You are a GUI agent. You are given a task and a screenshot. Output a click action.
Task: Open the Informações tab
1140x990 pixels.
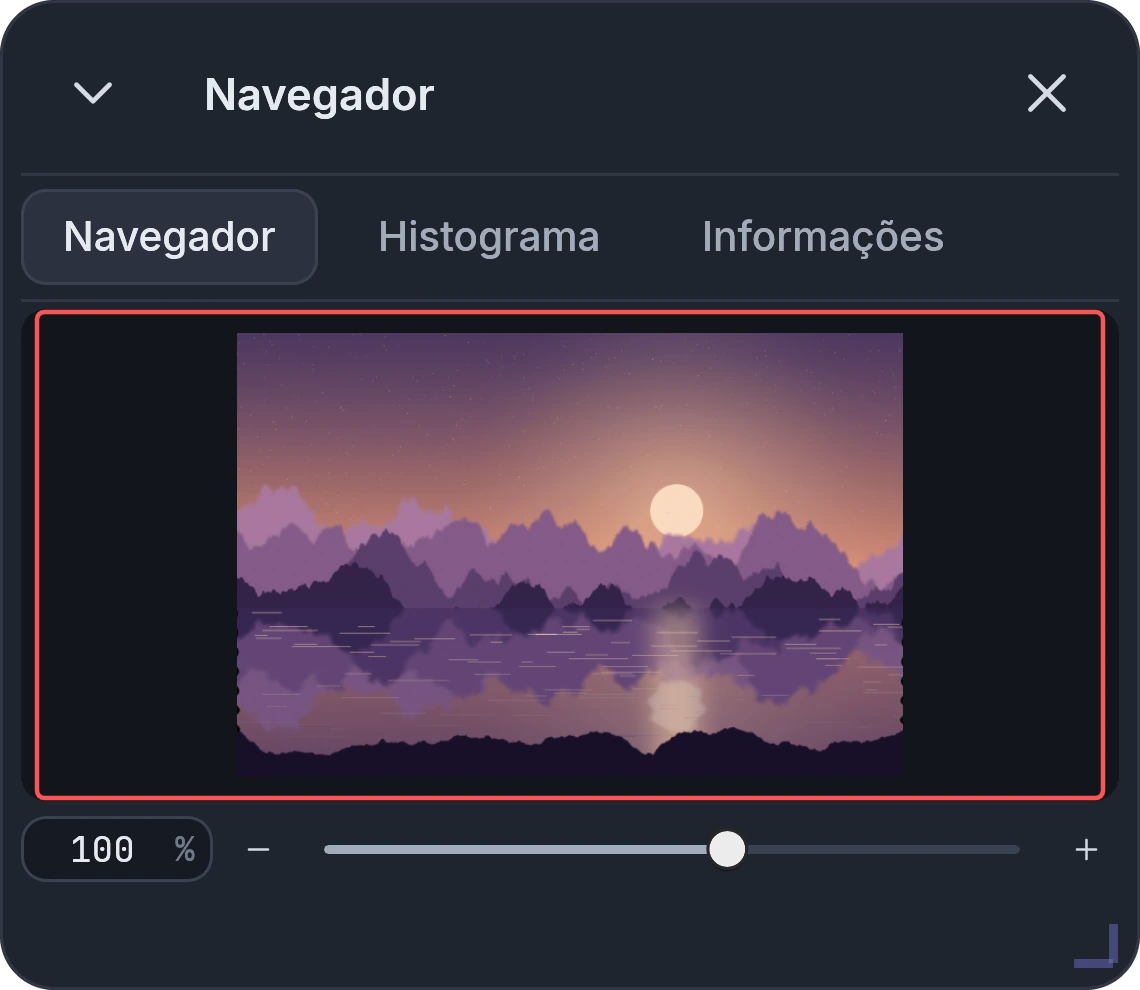[x=822, y=237]
